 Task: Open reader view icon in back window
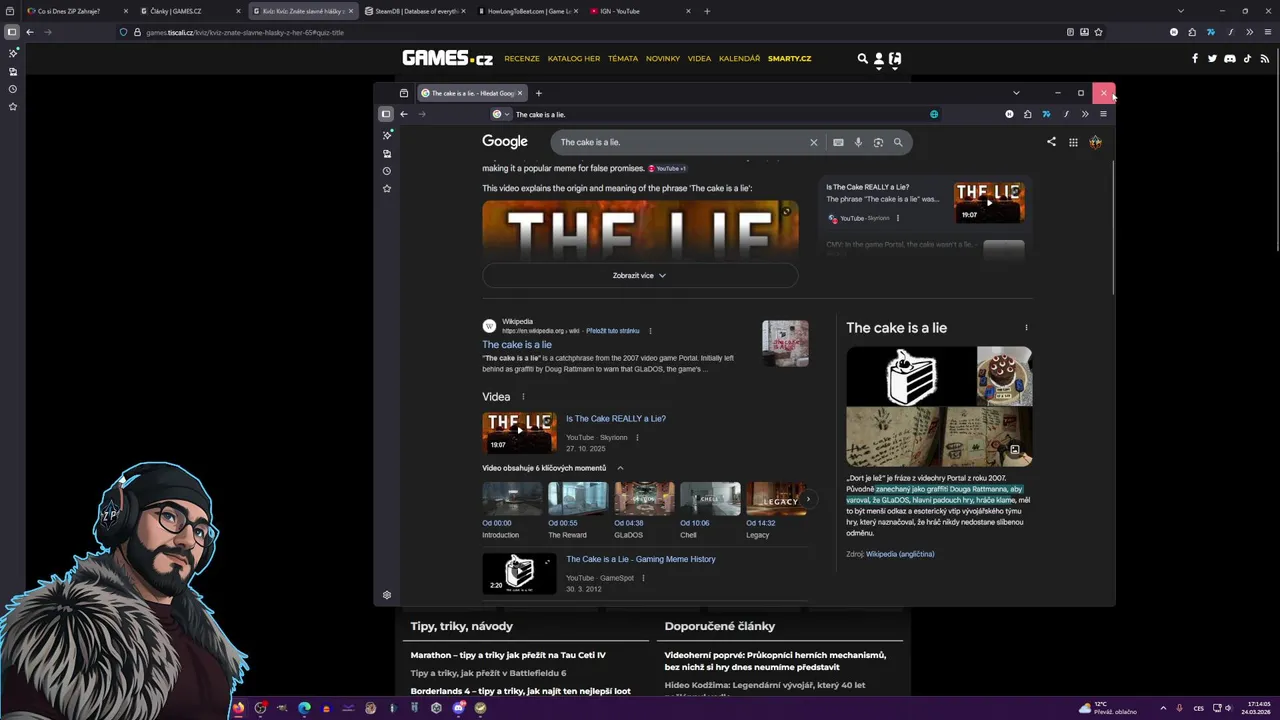[x=1070, y=32]
